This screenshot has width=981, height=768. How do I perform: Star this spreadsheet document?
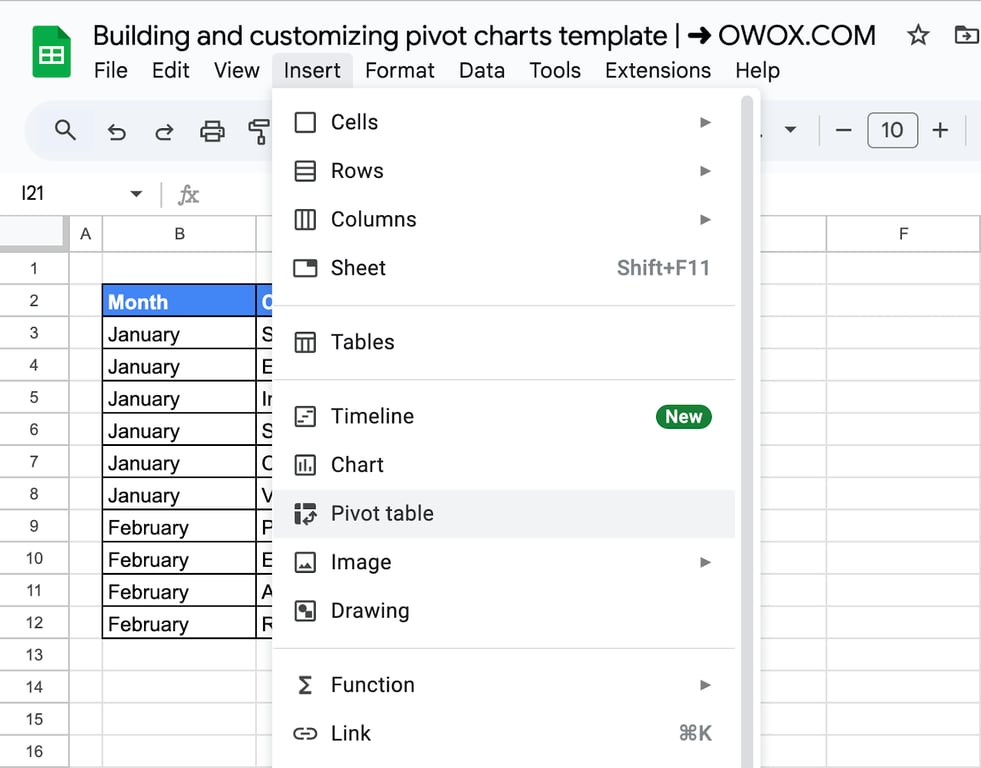pos(918,35)
